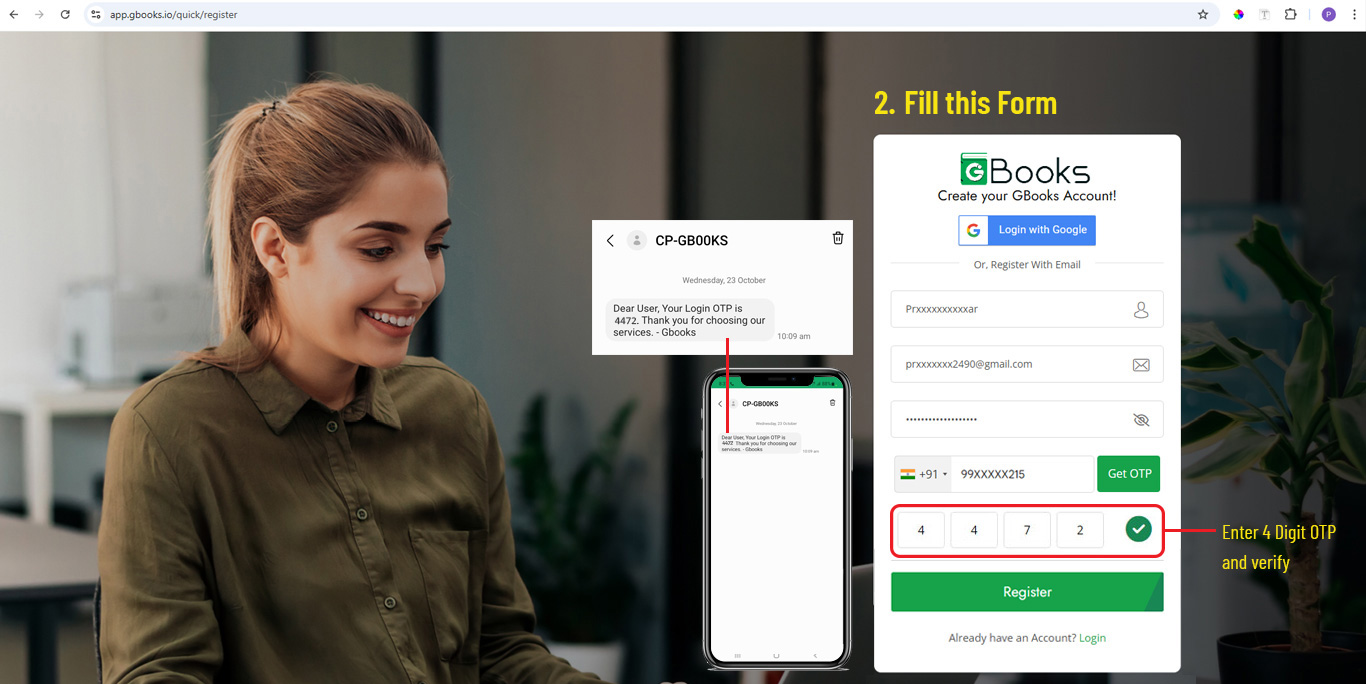Click the phone mockup image
The height and width of the screenshot is (684, 1366).
click(777, 518)
